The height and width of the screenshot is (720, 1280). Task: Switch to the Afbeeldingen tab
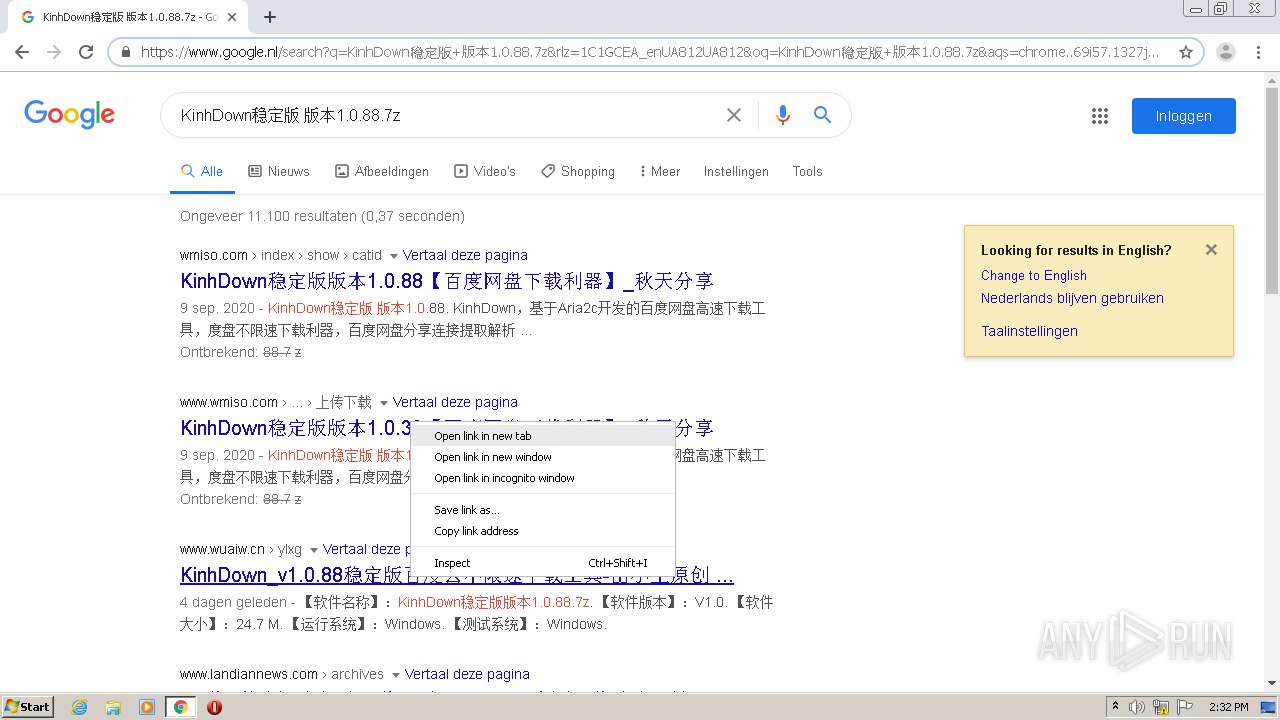coord(382,171)
